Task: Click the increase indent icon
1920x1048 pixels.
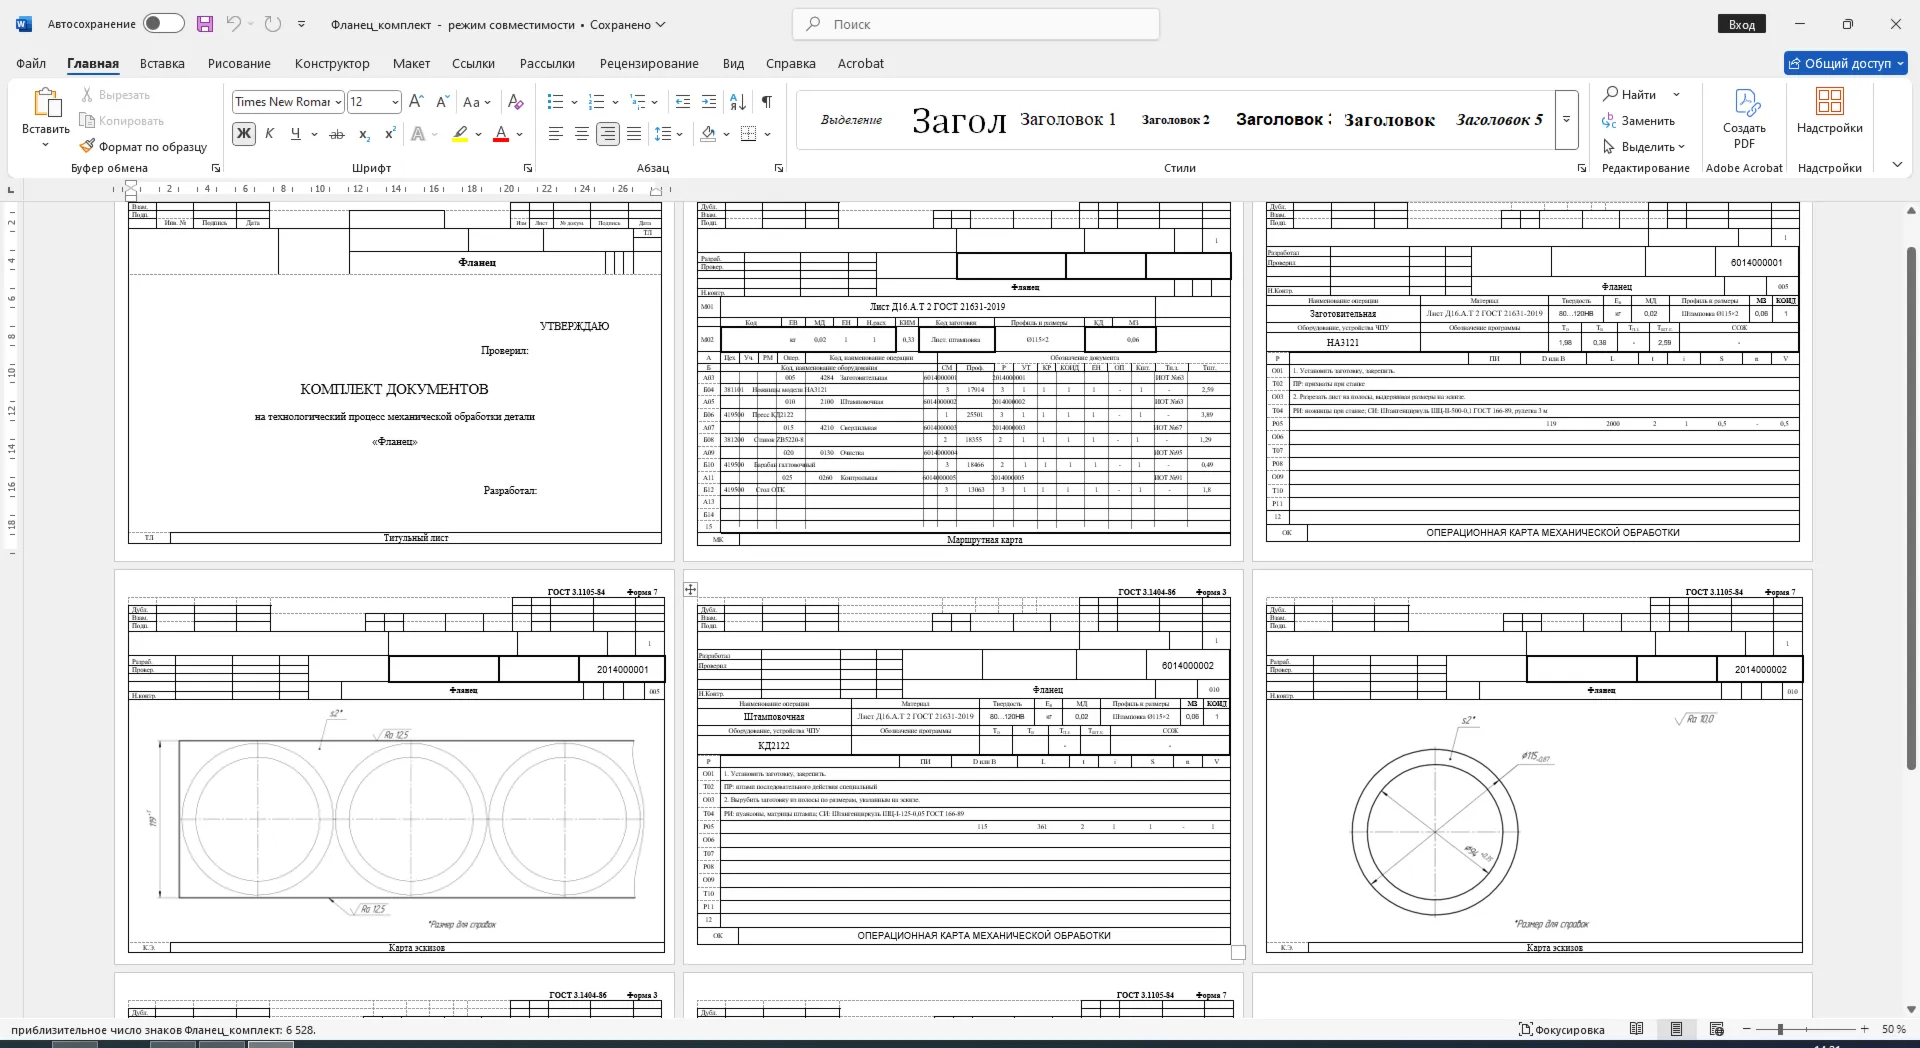Action: coord(709,102)
